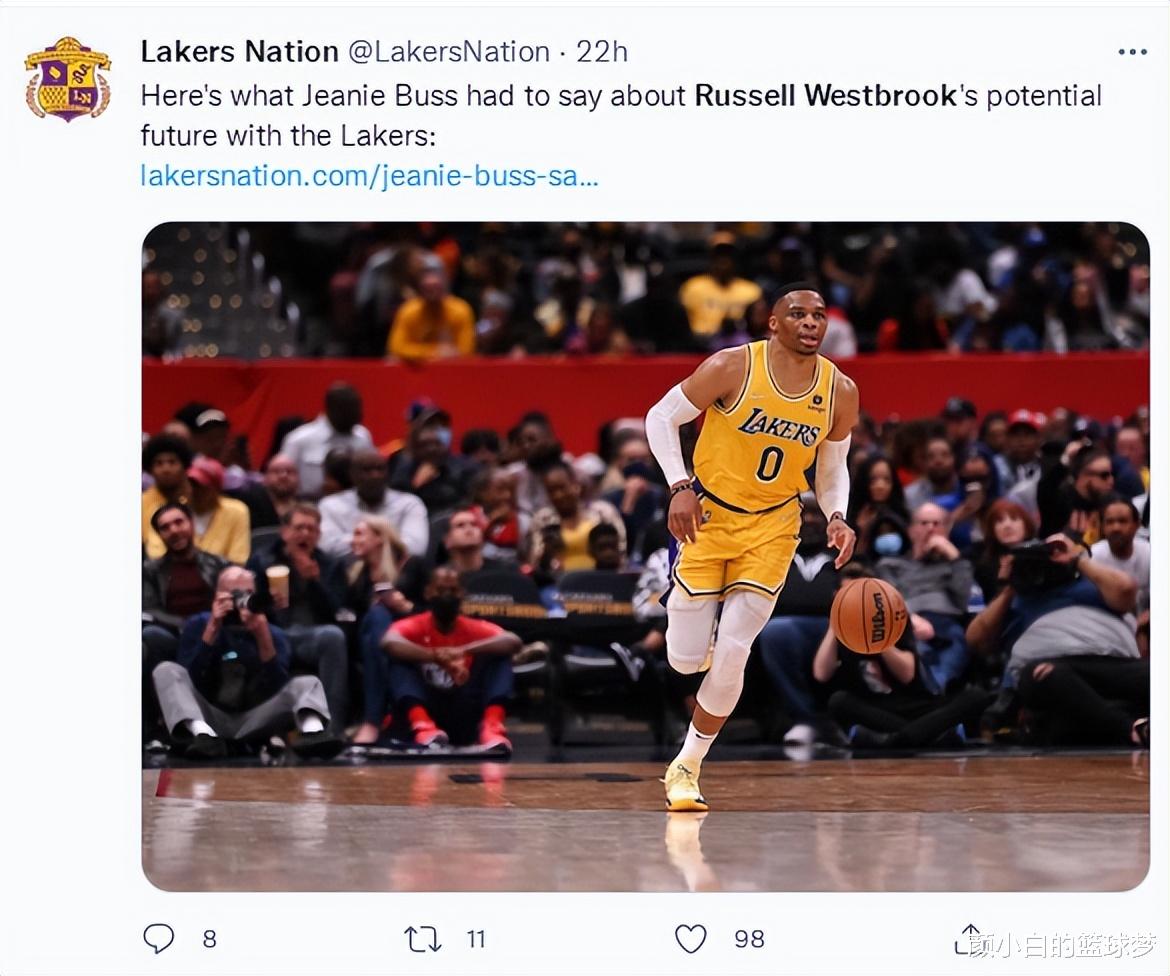This screenshot has width=1170, height=976.
Task: Open the share icon at bottom right
Action: pos(968,939)
